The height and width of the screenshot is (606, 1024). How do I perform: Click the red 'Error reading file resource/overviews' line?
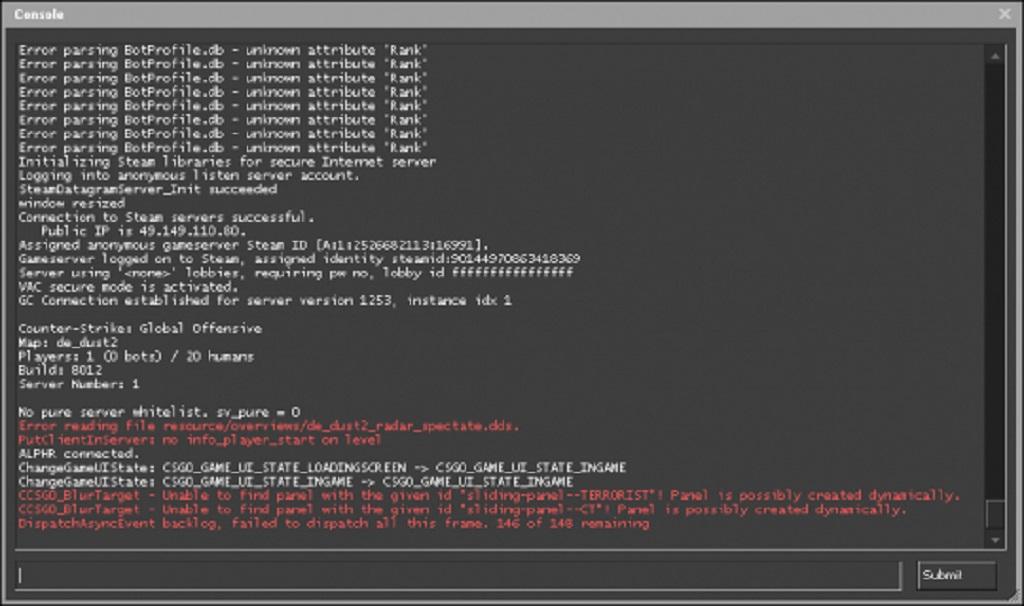tap(268, 426)
